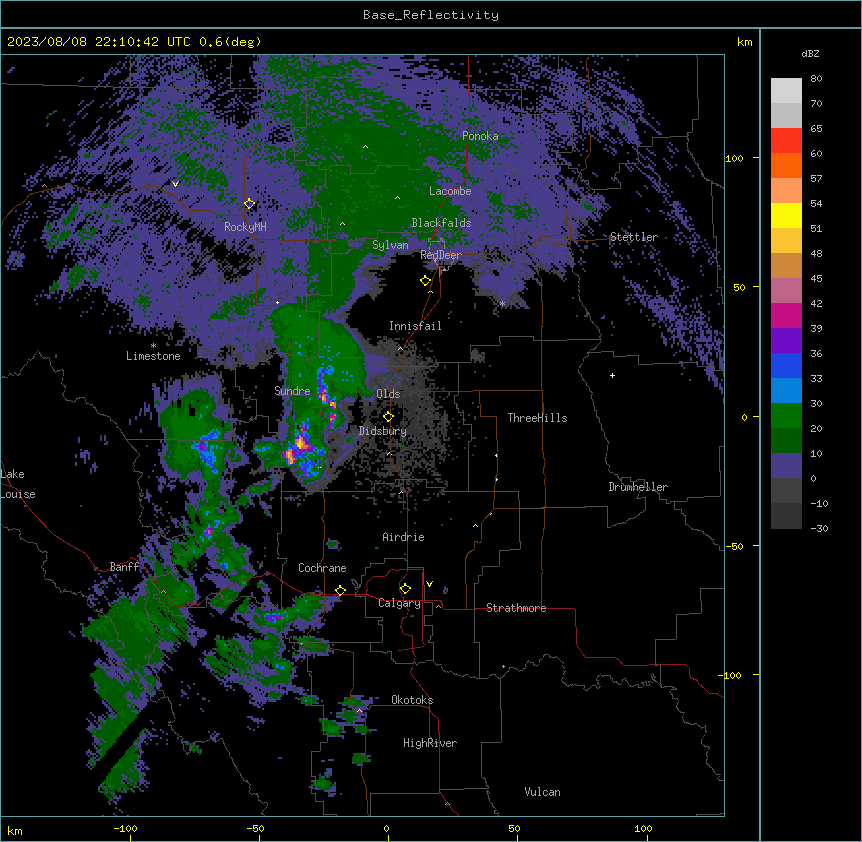Click the dBZ legend heading

(x=810, y=54)
